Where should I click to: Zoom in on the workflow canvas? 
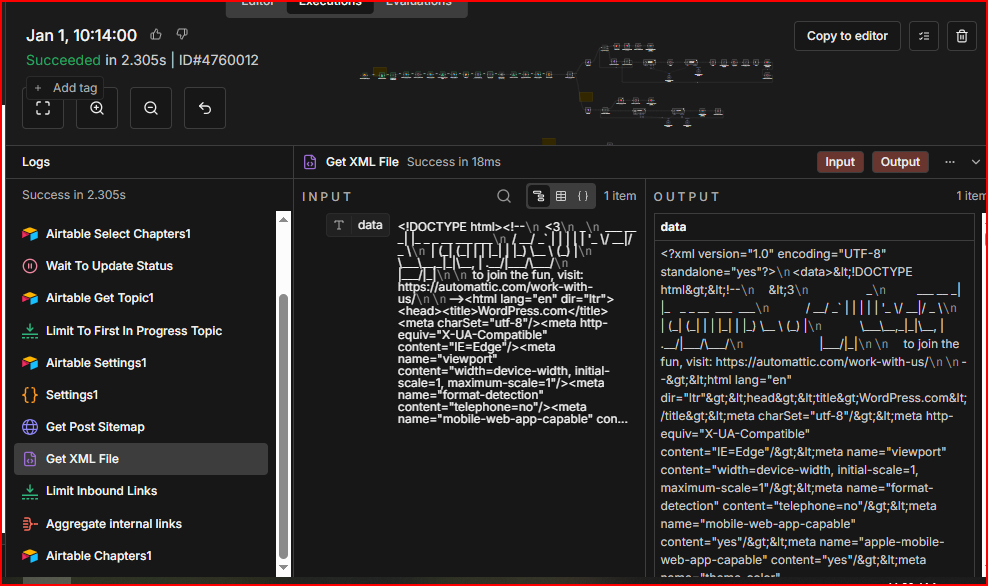click(x=97, y=108)
